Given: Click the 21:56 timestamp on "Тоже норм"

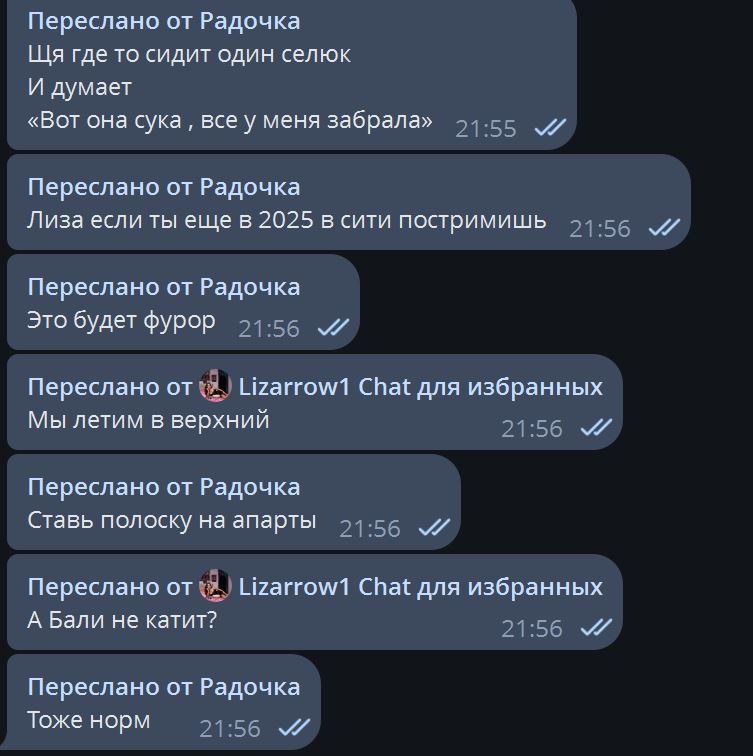Looking at the screenshot, I should pyautogui.click(x=230, y=729).
